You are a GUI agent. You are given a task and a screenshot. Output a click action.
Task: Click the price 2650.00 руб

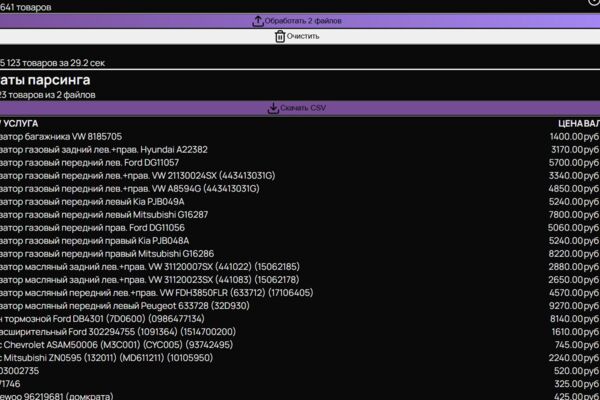click(x=574, y=280)
